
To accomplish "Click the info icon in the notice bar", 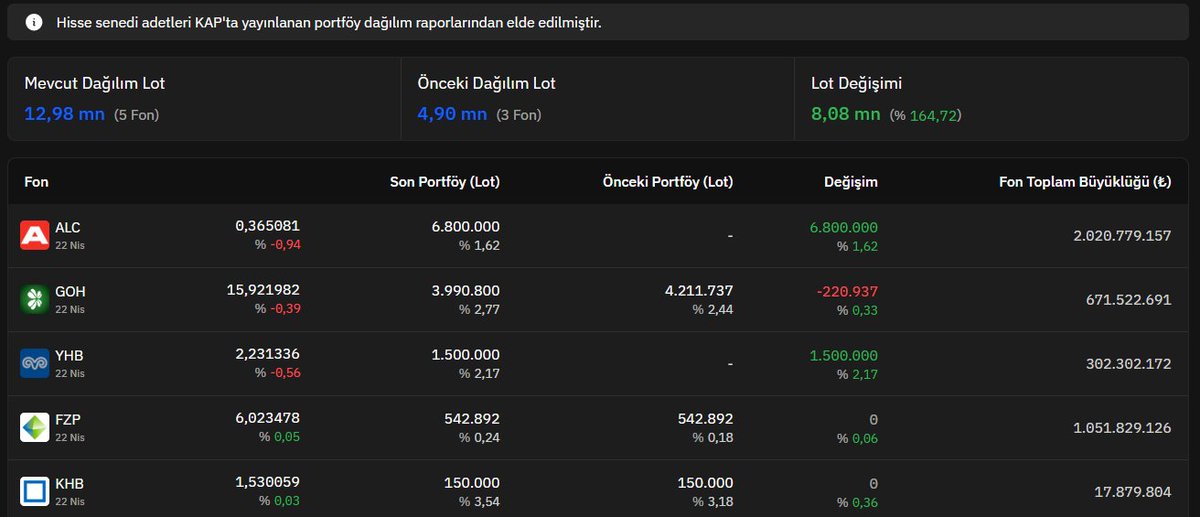I will pos(35,21).
